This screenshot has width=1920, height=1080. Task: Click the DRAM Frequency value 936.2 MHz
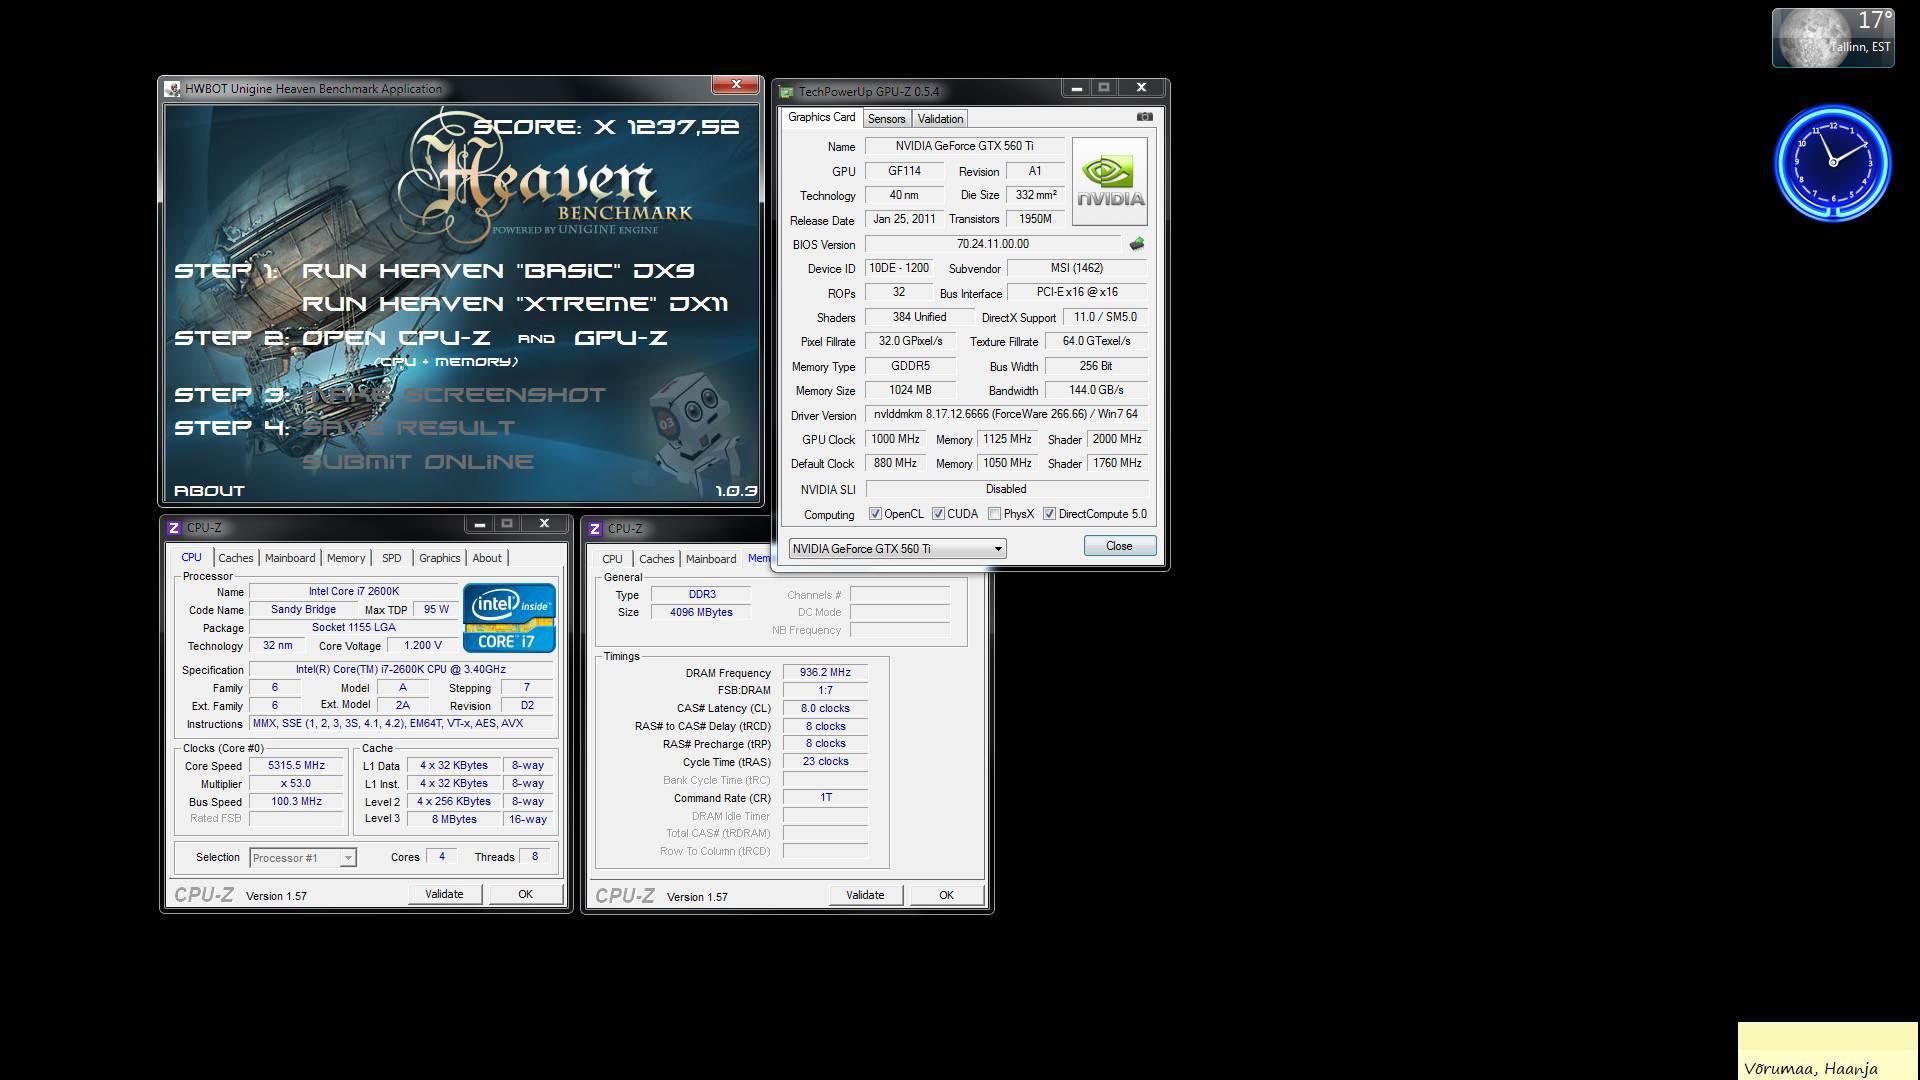[825, 673]
